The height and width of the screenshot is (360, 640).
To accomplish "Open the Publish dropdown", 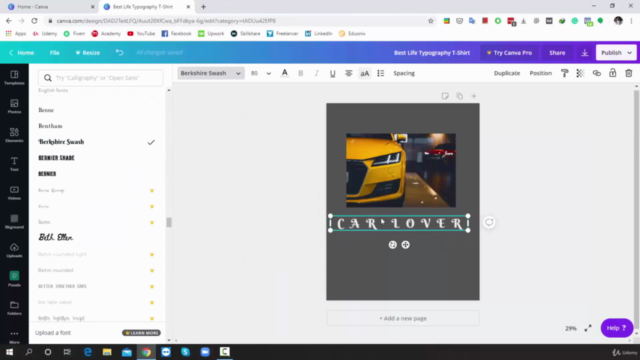I will click(616, 53).
